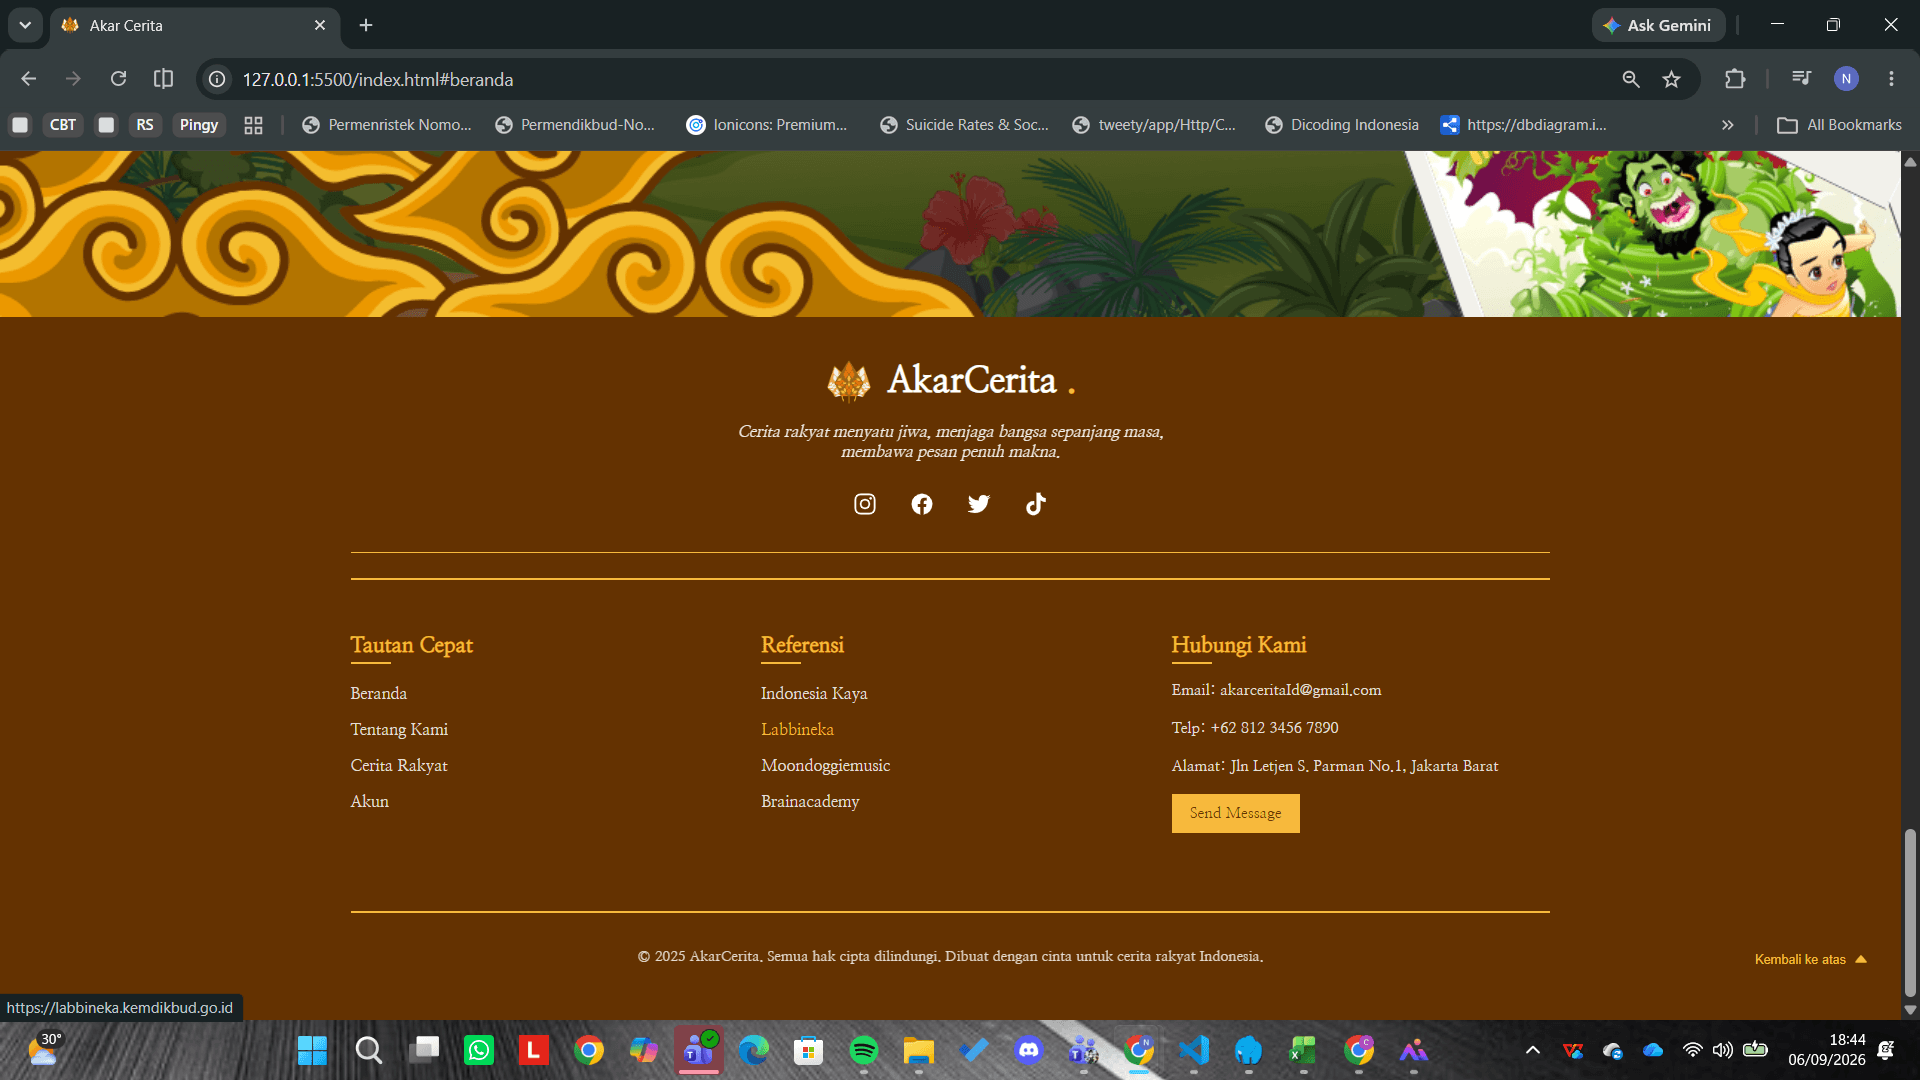Screen dimensions: 1920x1080
Task: Expand the tab search dropdown arrow
Action: click(x=25, y=25)
